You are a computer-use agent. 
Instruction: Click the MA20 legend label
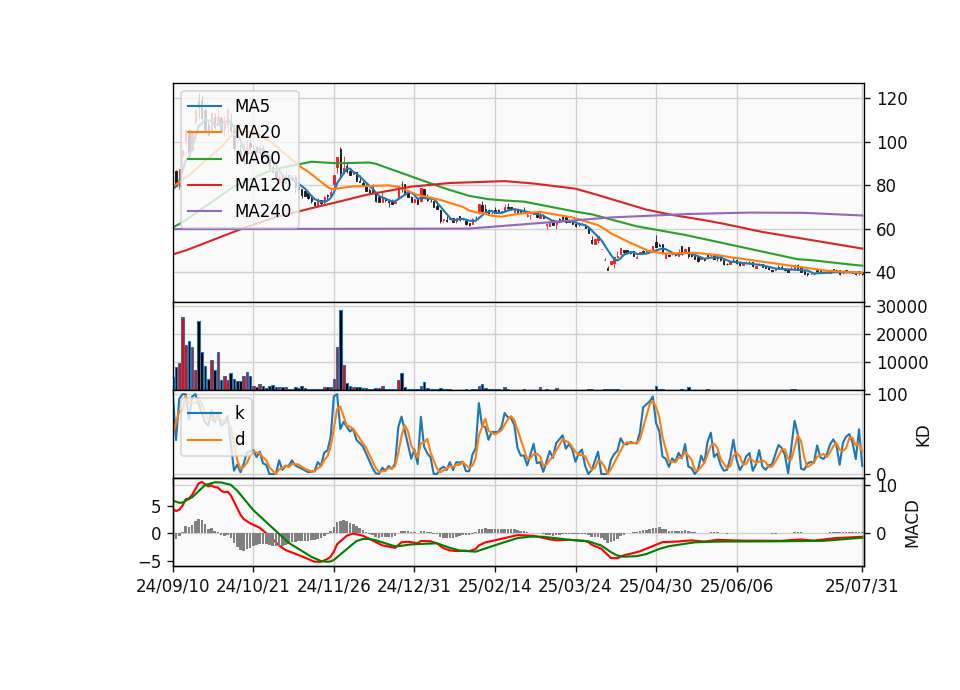pyautogui.click(x=257, y=132)
